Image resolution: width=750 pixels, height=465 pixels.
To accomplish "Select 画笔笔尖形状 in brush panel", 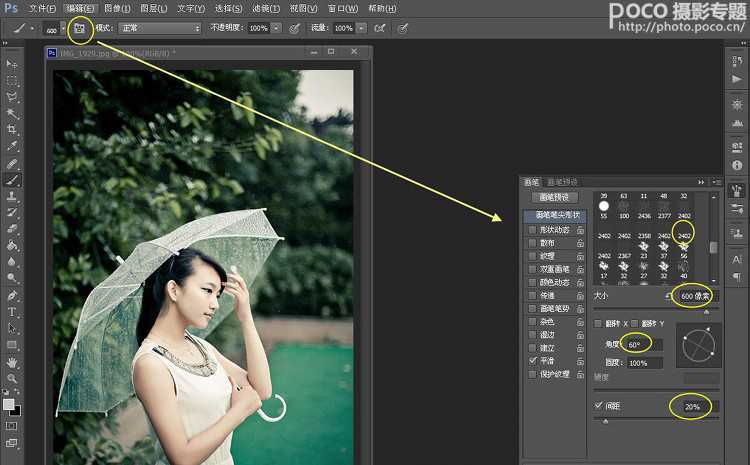I will click(556, 216).
